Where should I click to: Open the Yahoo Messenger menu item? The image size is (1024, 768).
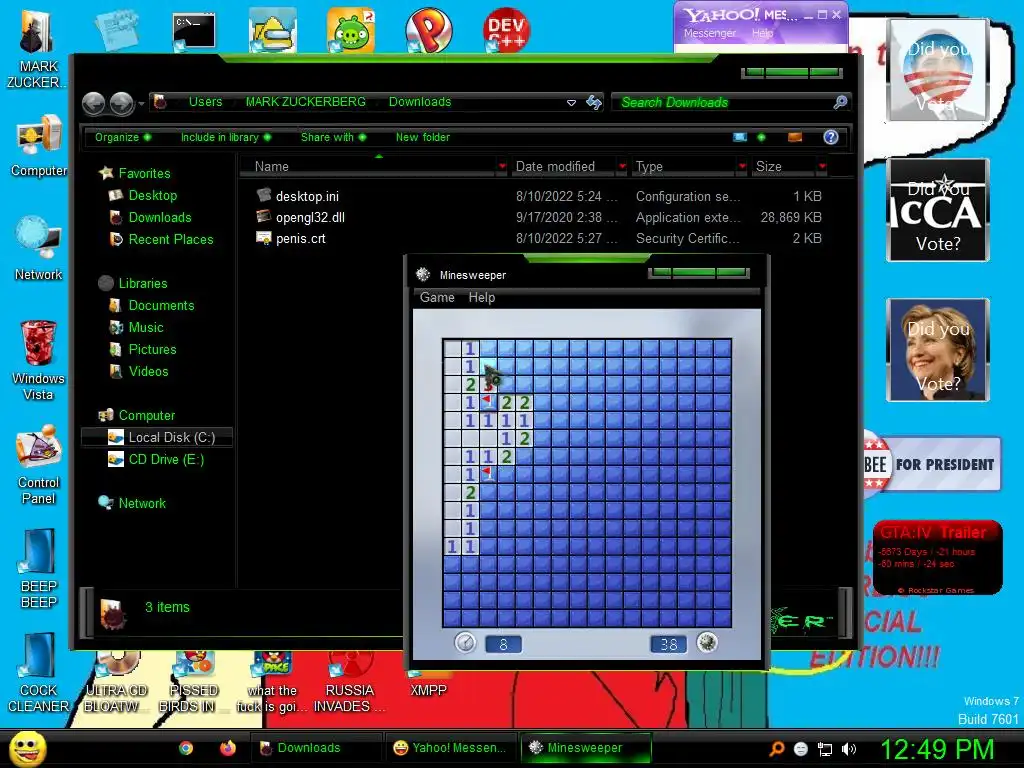[x=710, y=33]
